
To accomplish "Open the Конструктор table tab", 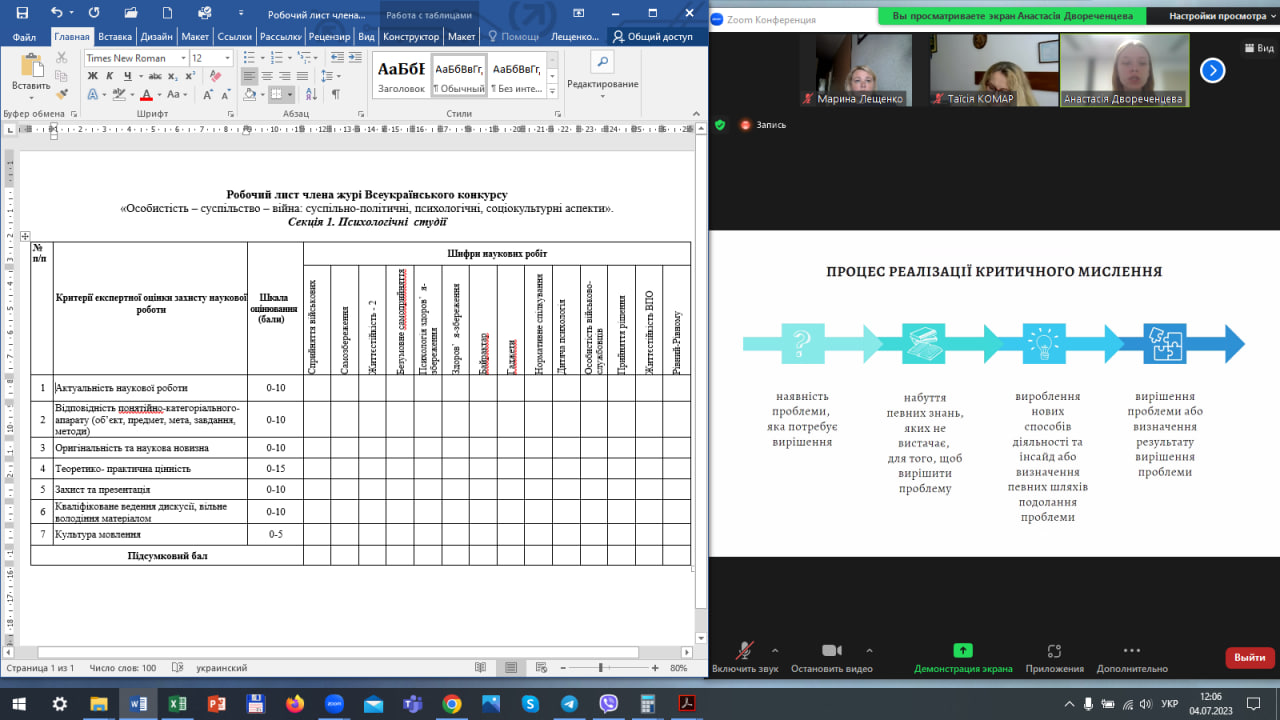I will [411, 37].
